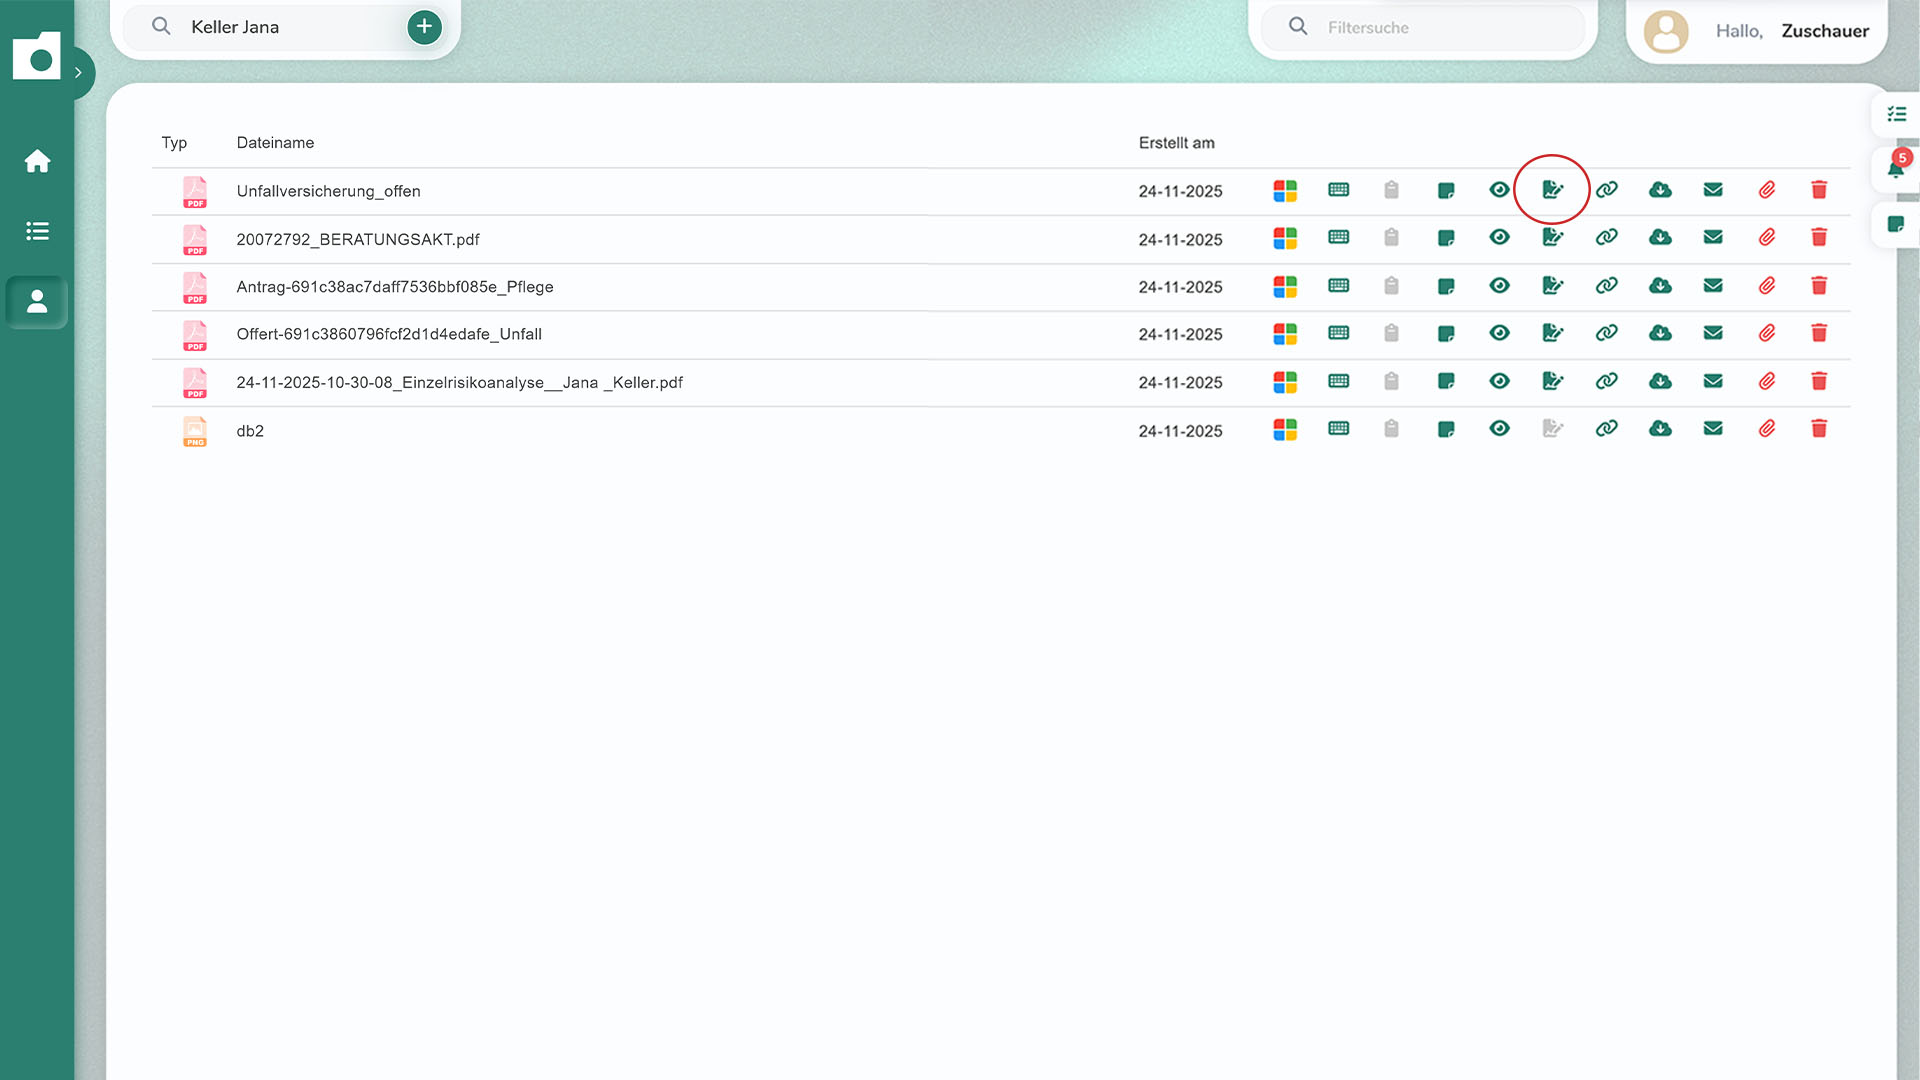View Antrag Pflege document via eye icon
The image size is (1920, 1080).
coord(1499,286)
